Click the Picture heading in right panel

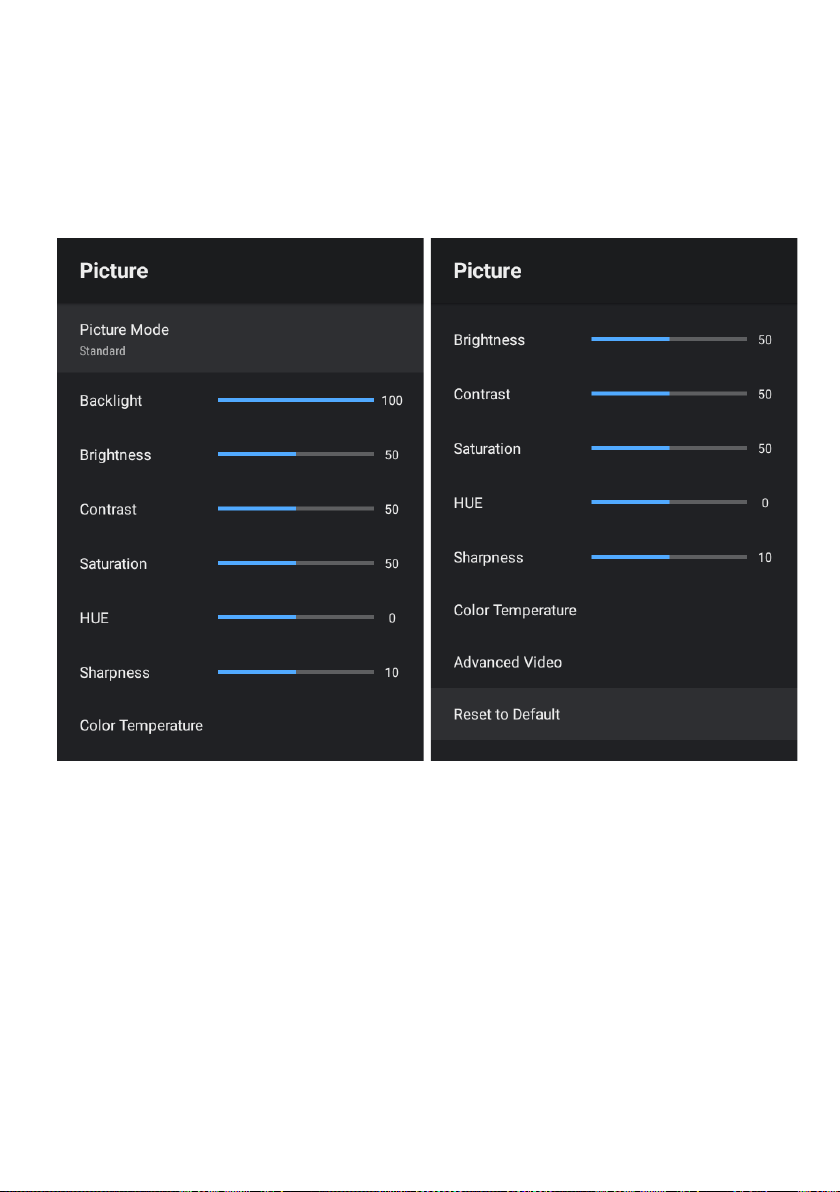point(487,271)
